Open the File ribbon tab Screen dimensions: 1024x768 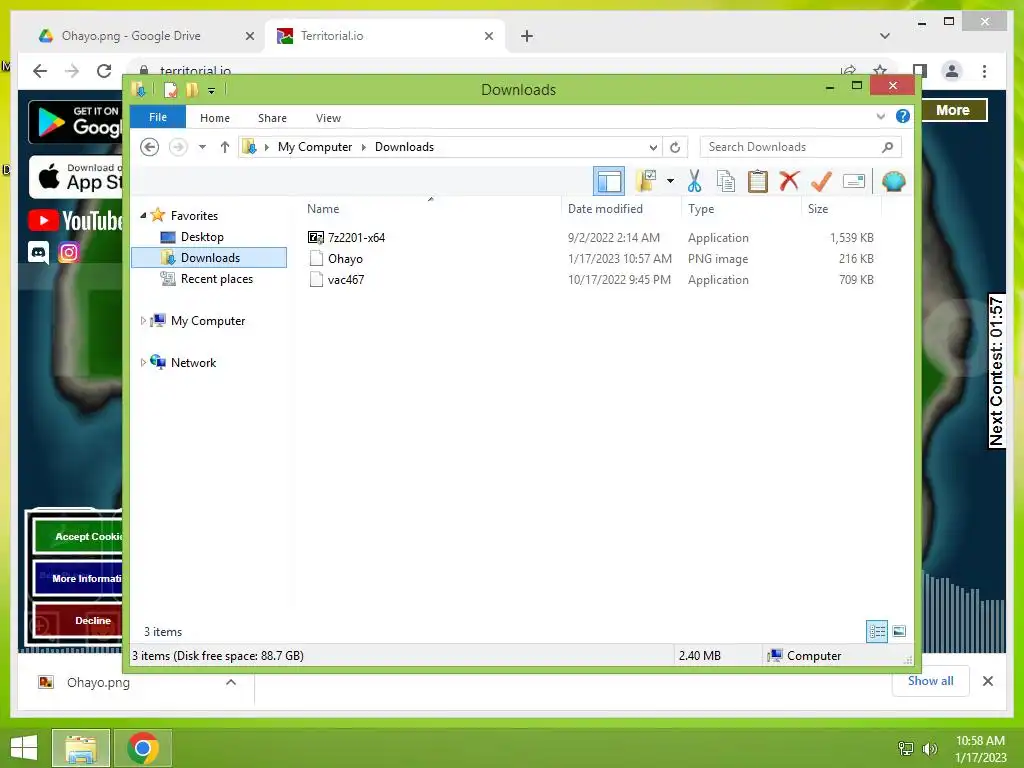[x=158, y=117]
